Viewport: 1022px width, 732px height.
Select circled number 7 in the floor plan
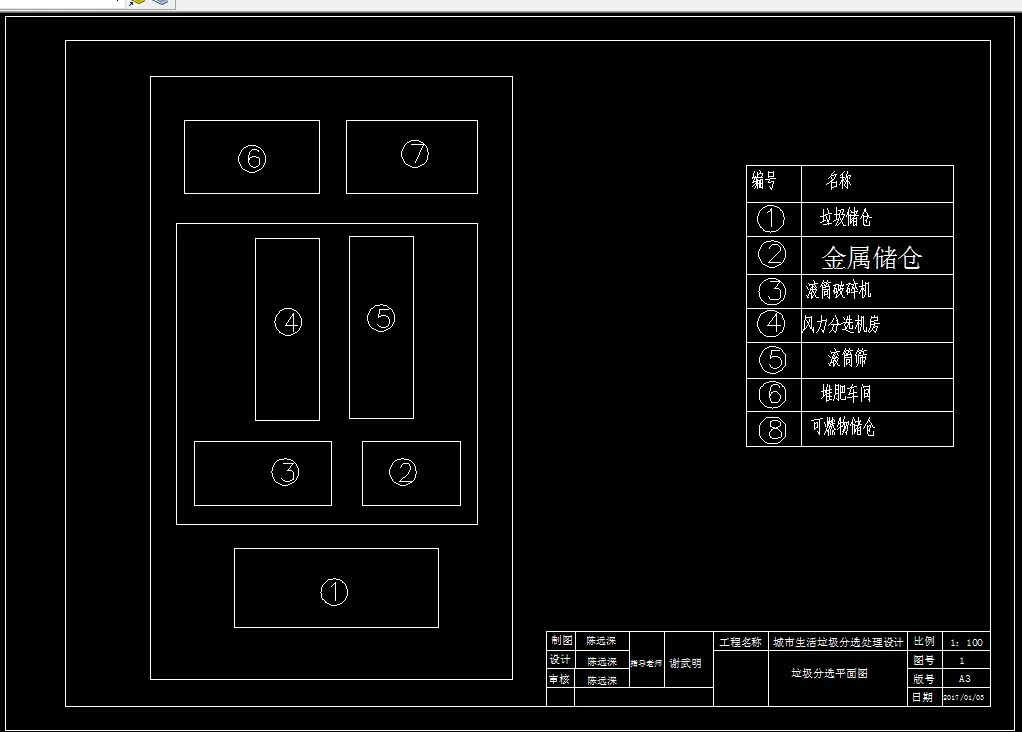click(x=415, y=154)
